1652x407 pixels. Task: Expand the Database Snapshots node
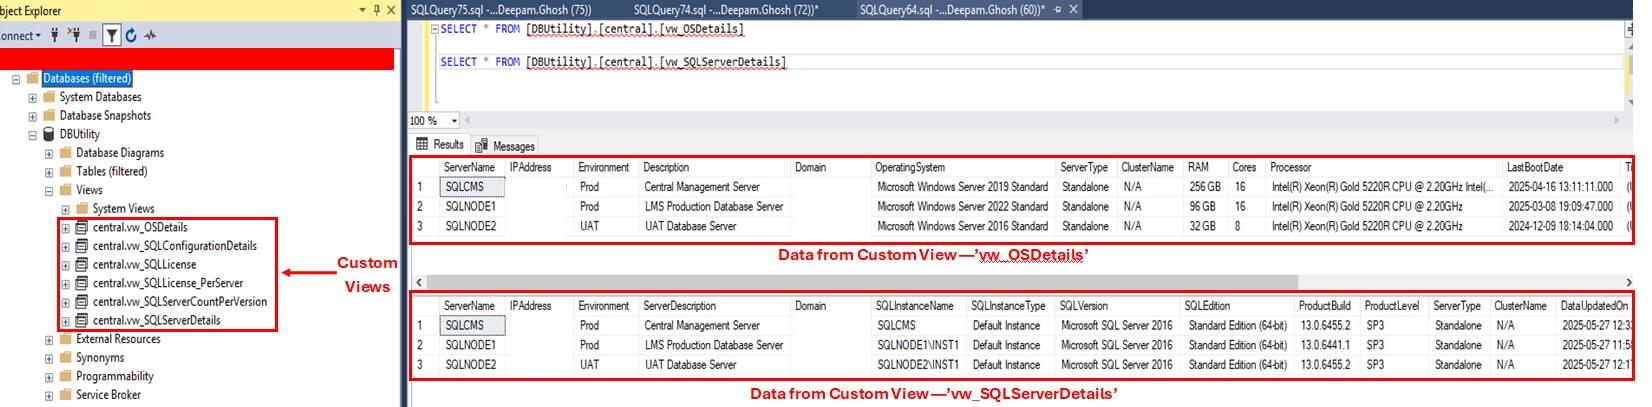(32, 116)
